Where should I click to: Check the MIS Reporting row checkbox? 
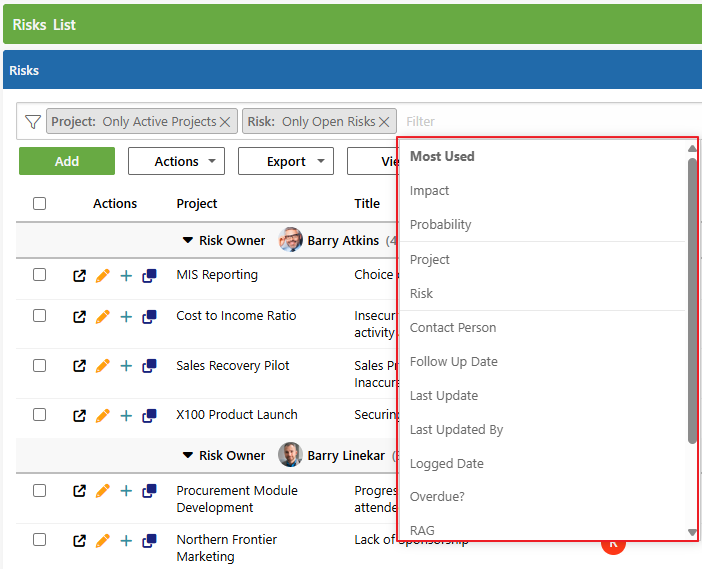coord(39,274)
